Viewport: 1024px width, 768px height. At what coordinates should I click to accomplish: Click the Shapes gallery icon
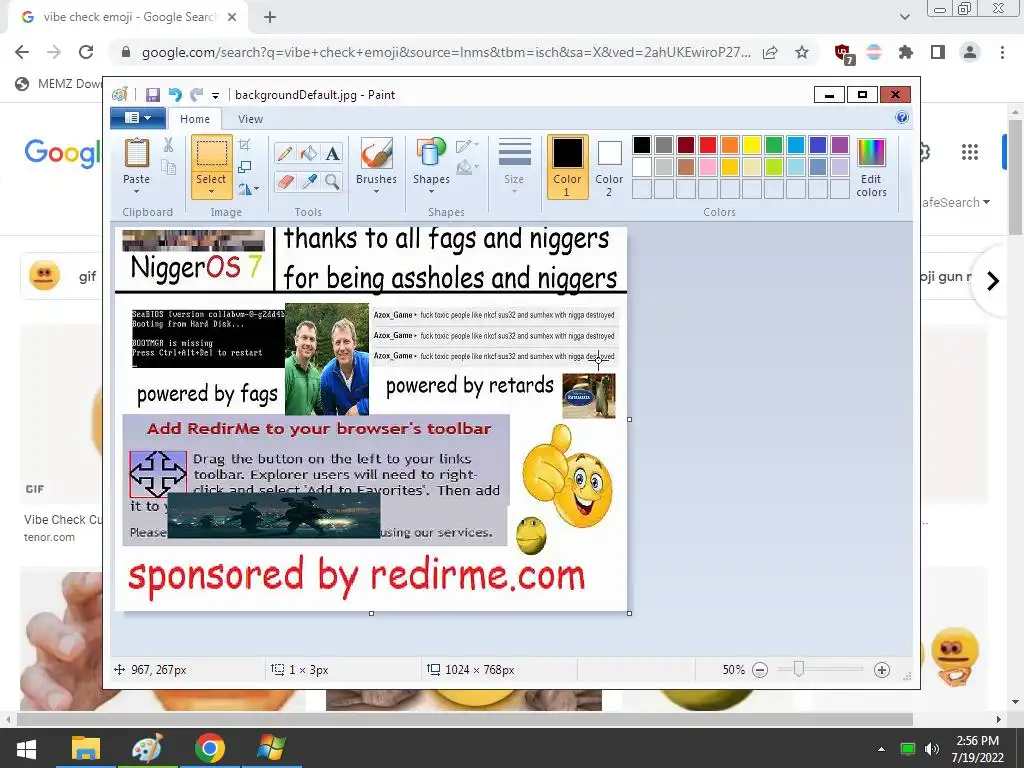(x=431, y=153)
